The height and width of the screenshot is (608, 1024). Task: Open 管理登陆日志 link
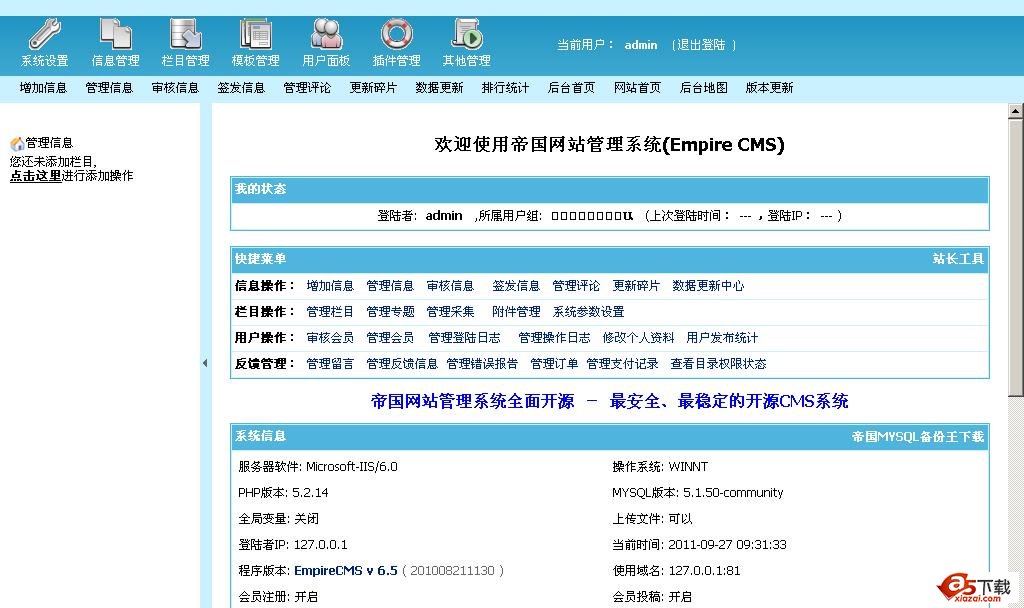tap(464, 338)
